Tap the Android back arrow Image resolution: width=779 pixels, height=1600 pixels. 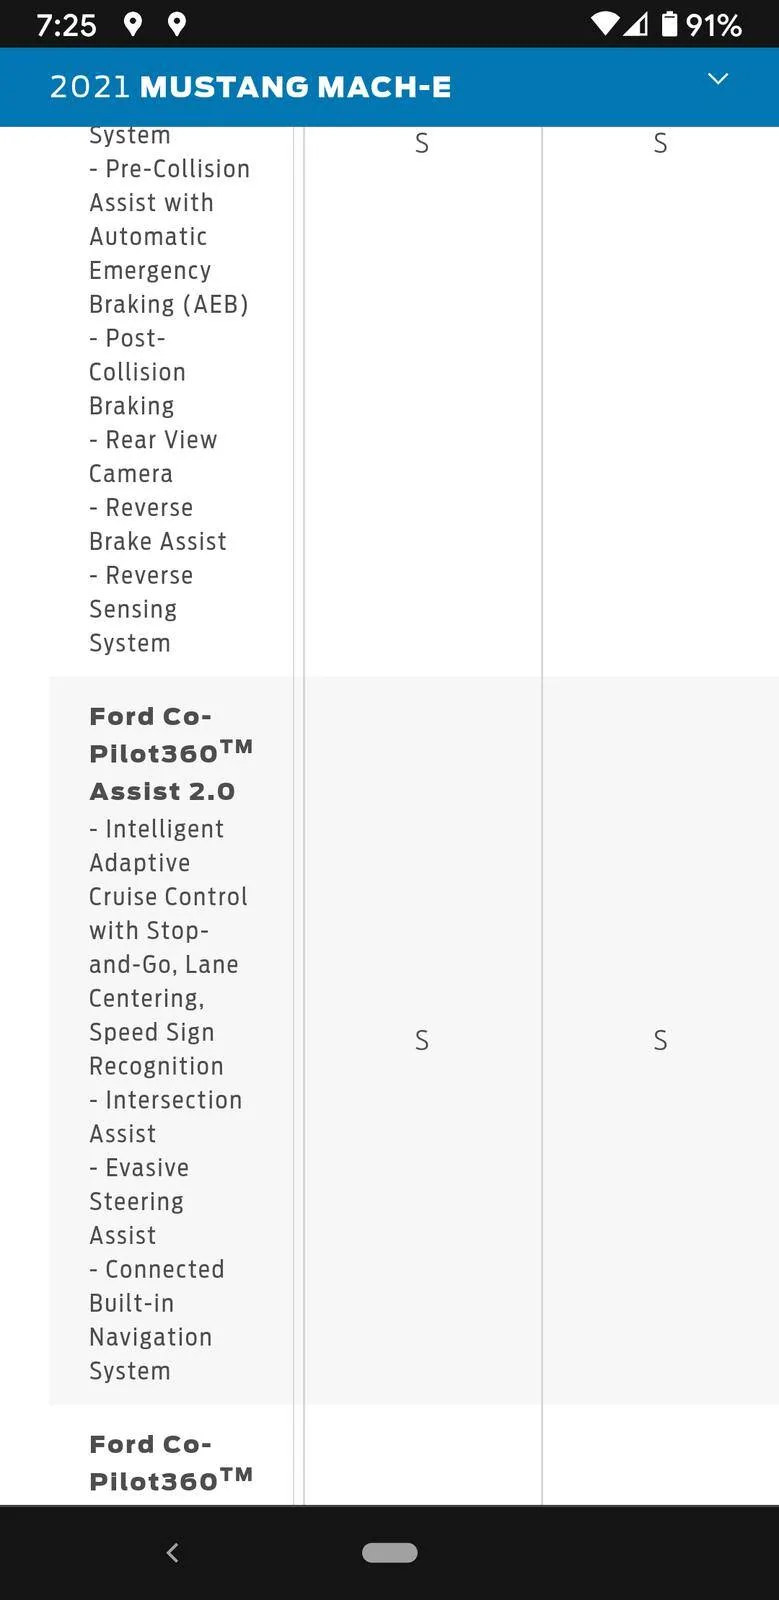(x=172, y=1552)
